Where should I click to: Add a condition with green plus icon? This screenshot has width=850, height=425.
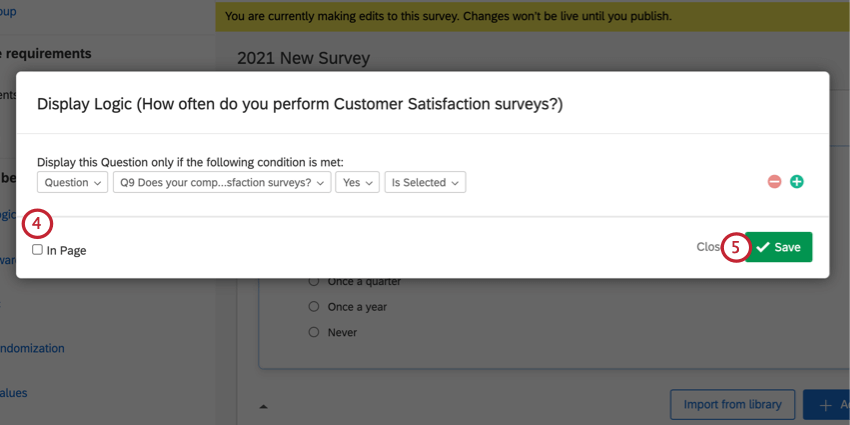[x=797, y=182]
